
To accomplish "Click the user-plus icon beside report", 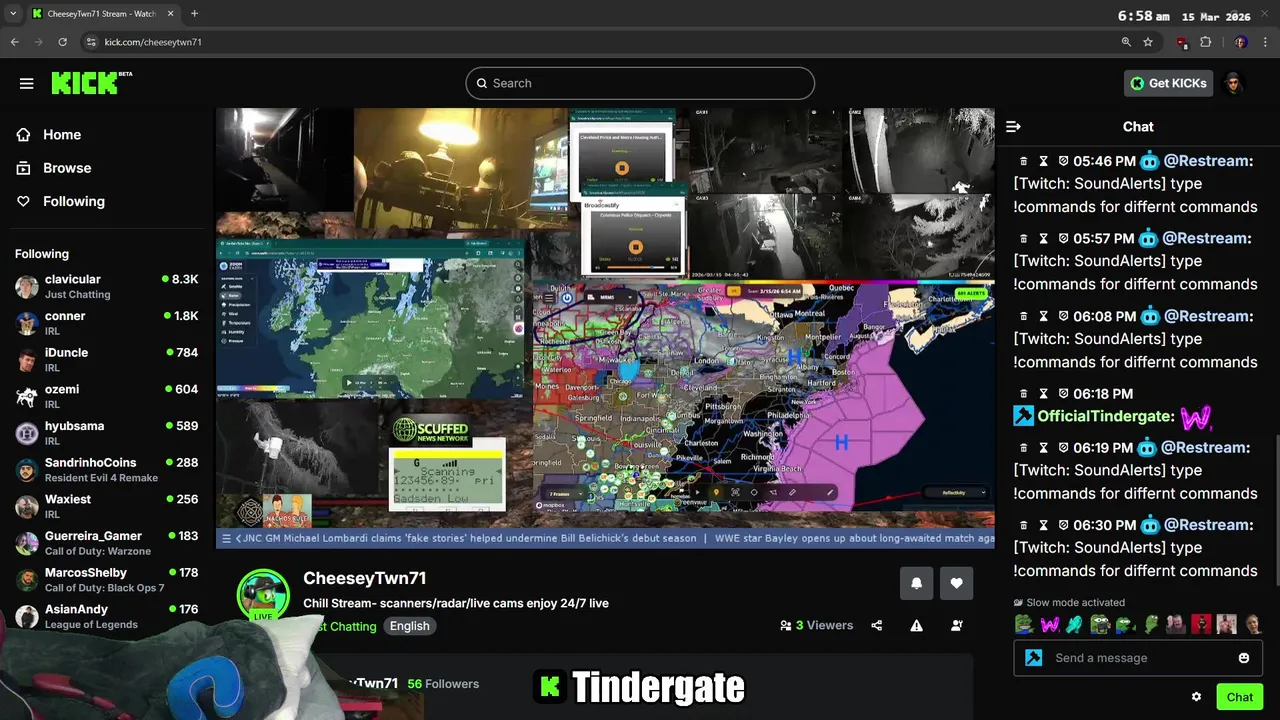I will [957, 626].
